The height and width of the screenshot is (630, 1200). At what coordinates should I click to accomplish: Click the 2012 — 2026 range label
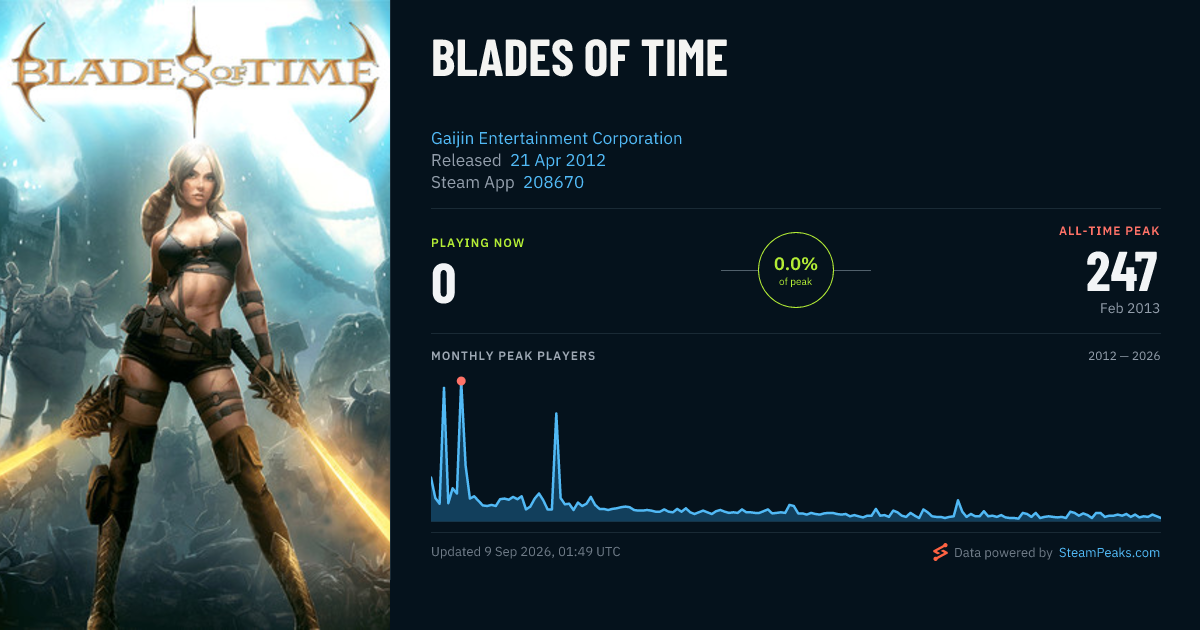pos(1124,356)
